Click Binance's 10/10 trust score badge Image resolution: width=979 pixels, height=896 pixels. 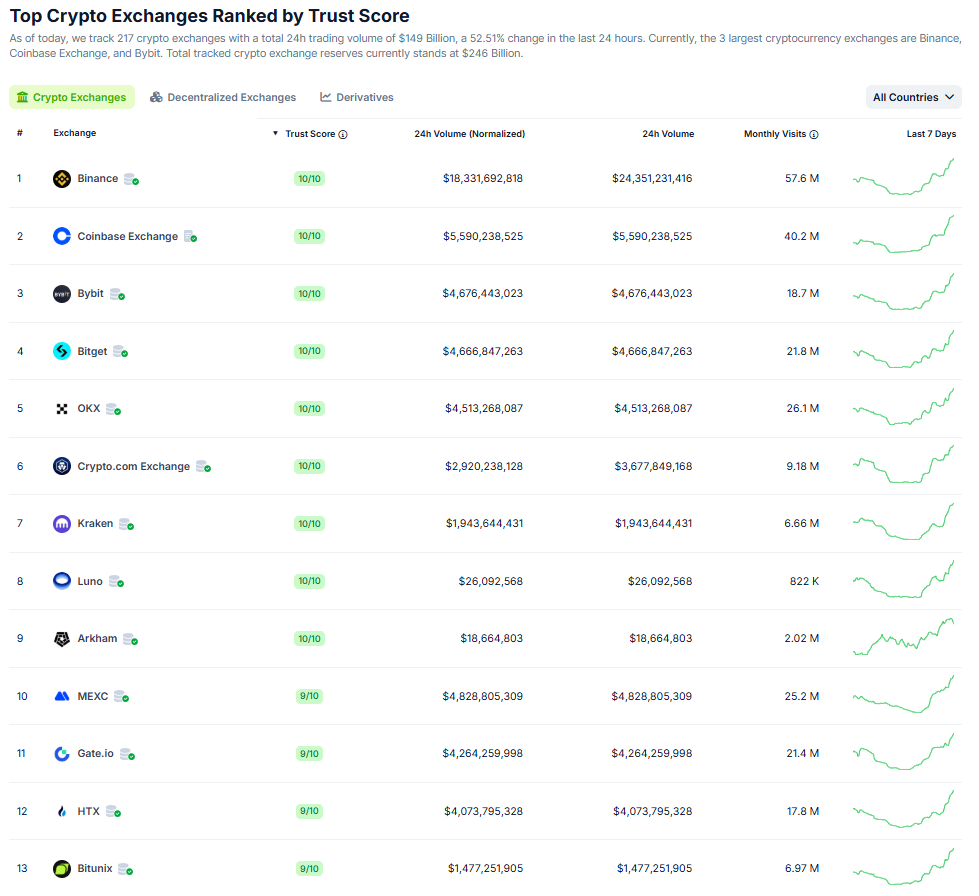coord(309,179)
